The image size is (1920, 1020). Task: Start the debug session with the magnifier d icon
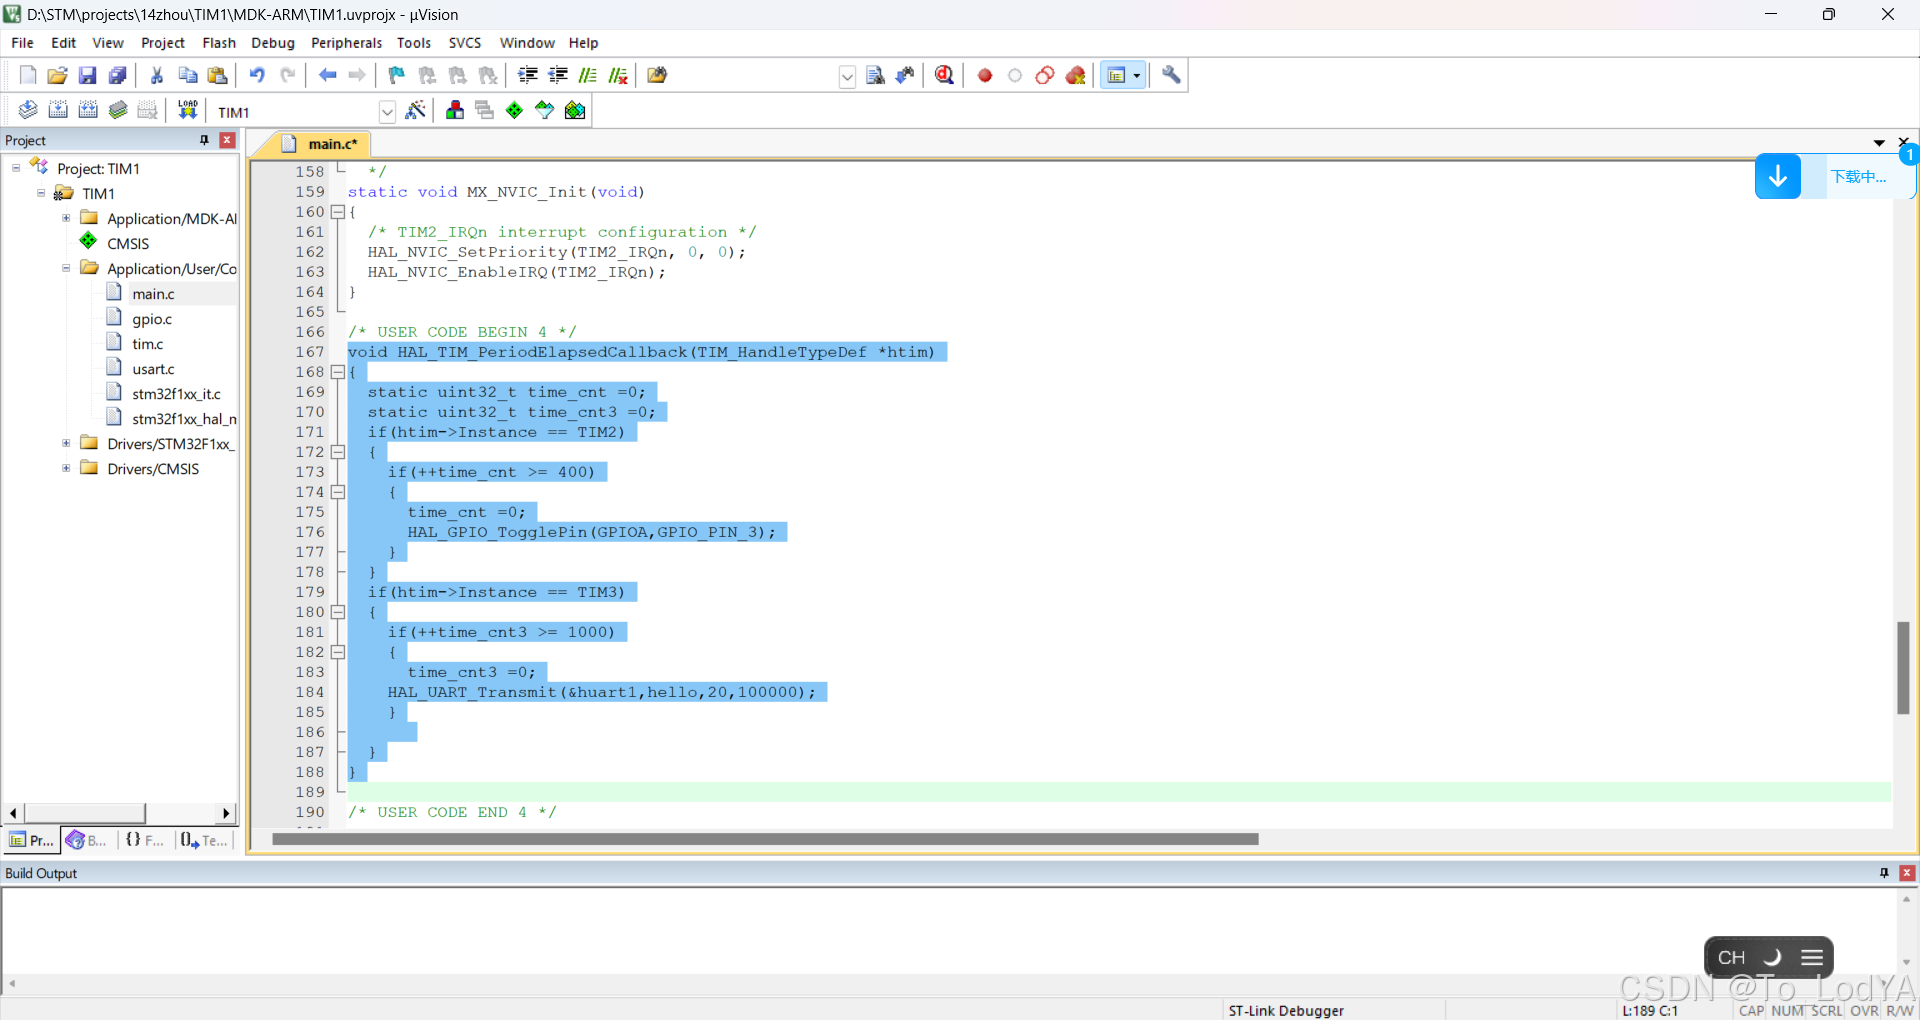944,75
